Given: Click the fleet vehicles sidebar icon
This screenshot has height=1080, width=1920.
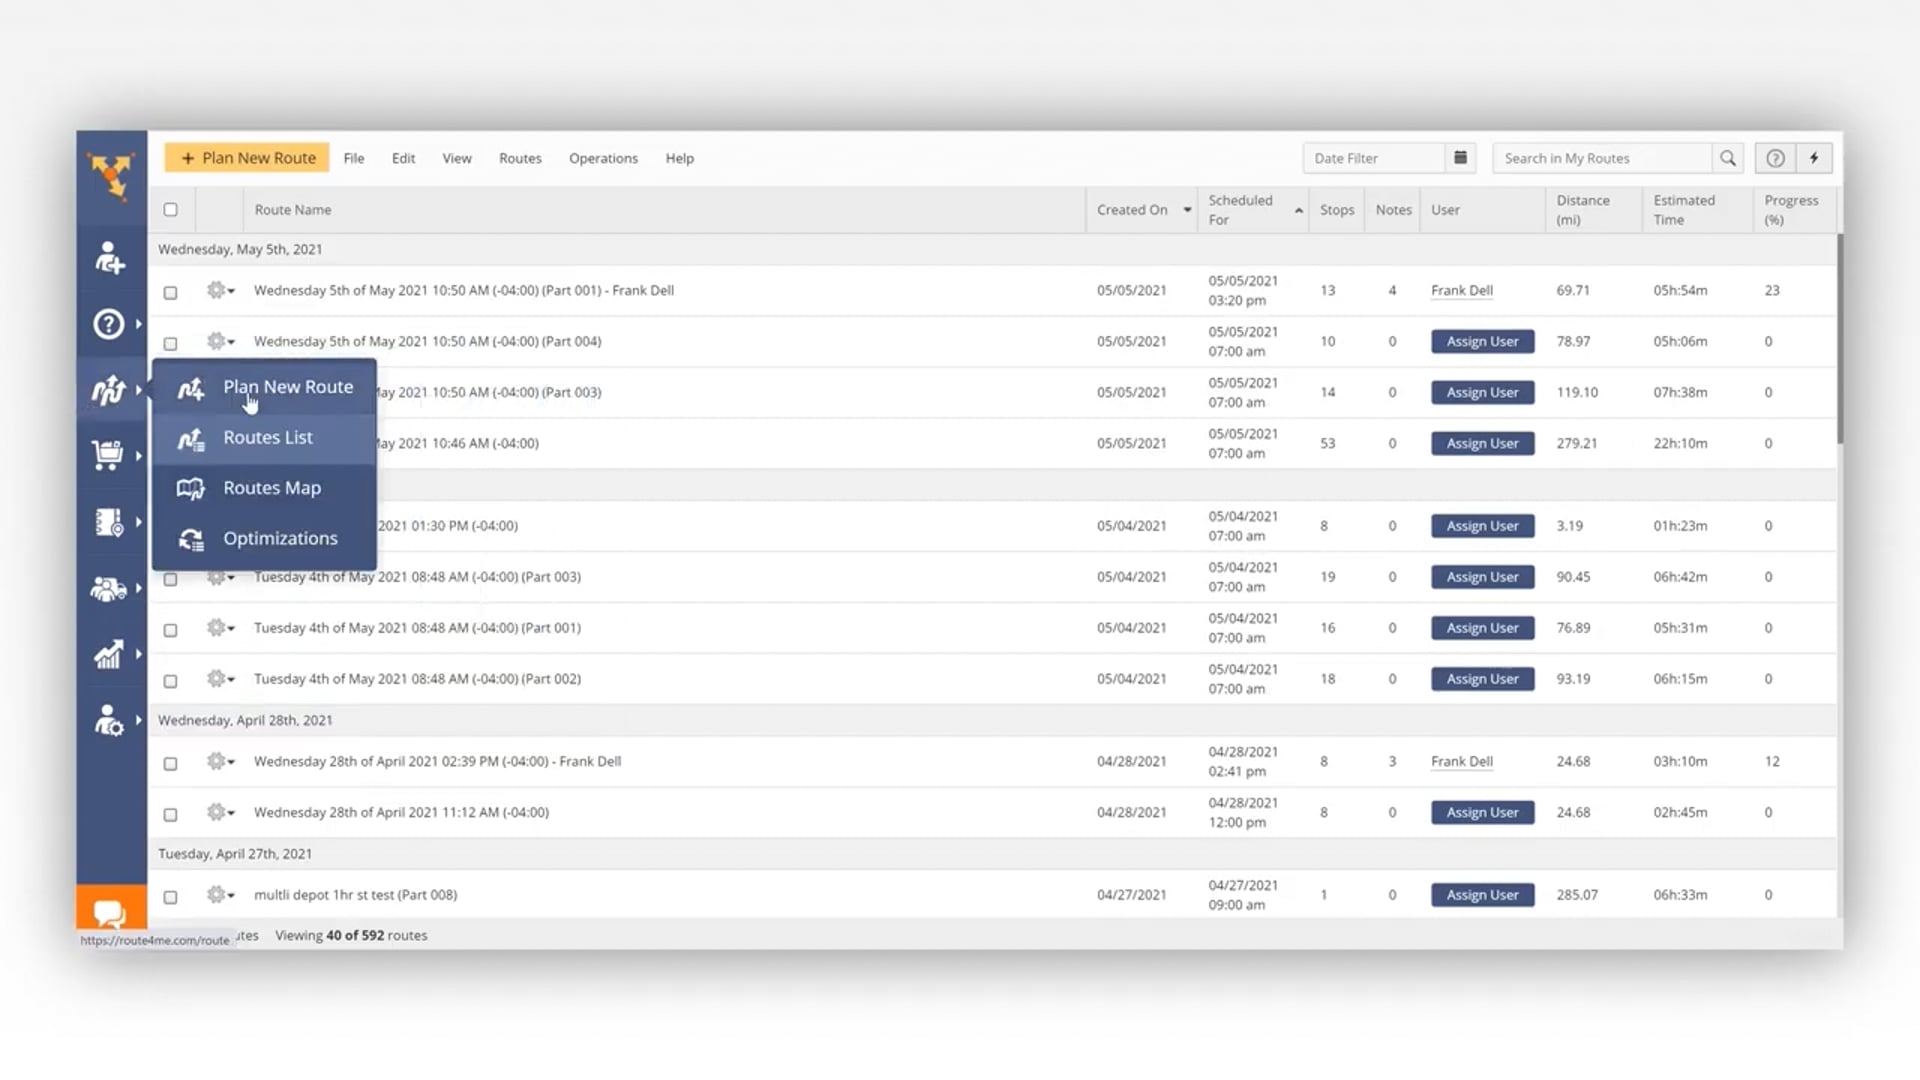Looking at the screenshot, I should point(108,589).
